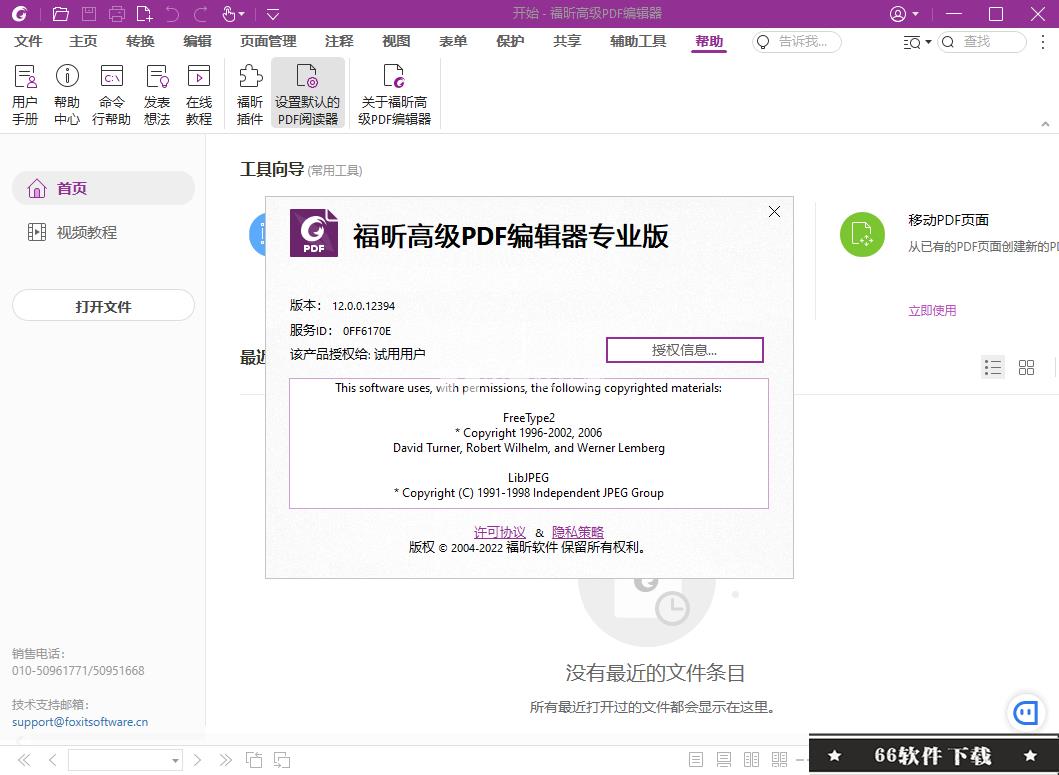This screenshot has height=775, width=1059.
Task: Open the User Manual (用户手册) icon
Action: [x=26, y=93]
